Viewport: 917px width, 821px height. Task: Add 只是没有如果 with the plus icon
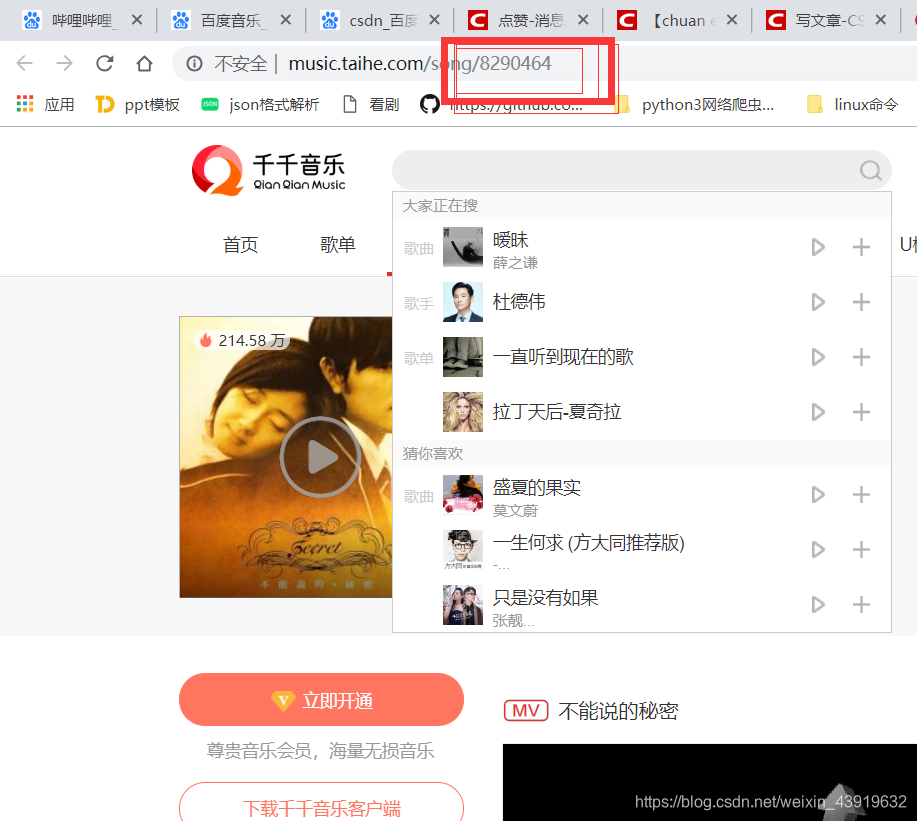coord(861,605)
